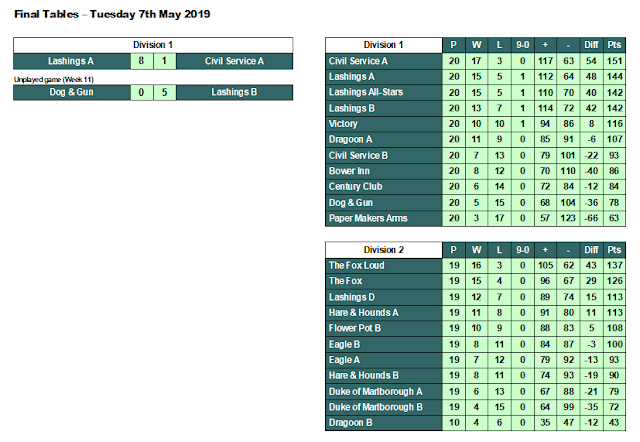Select the Lashings All-Stars team cell

tap(384, 92)
